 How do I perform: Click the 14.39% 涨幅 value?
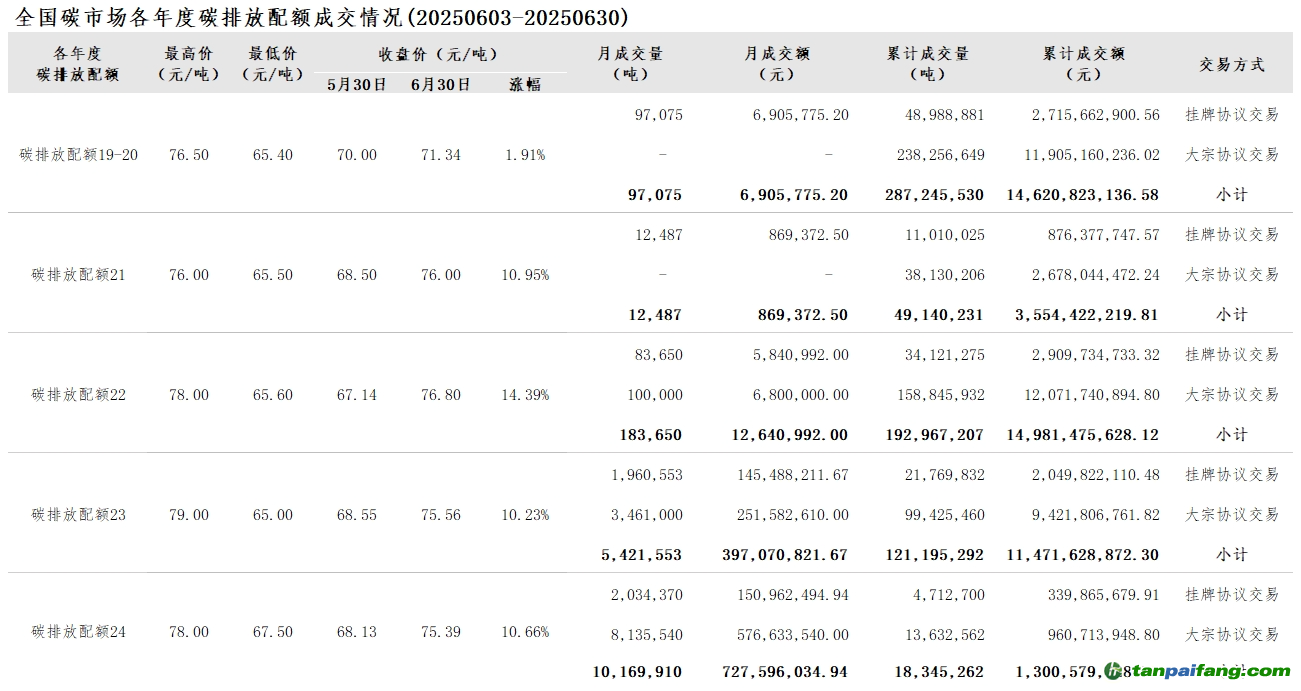tap(525, 395)
